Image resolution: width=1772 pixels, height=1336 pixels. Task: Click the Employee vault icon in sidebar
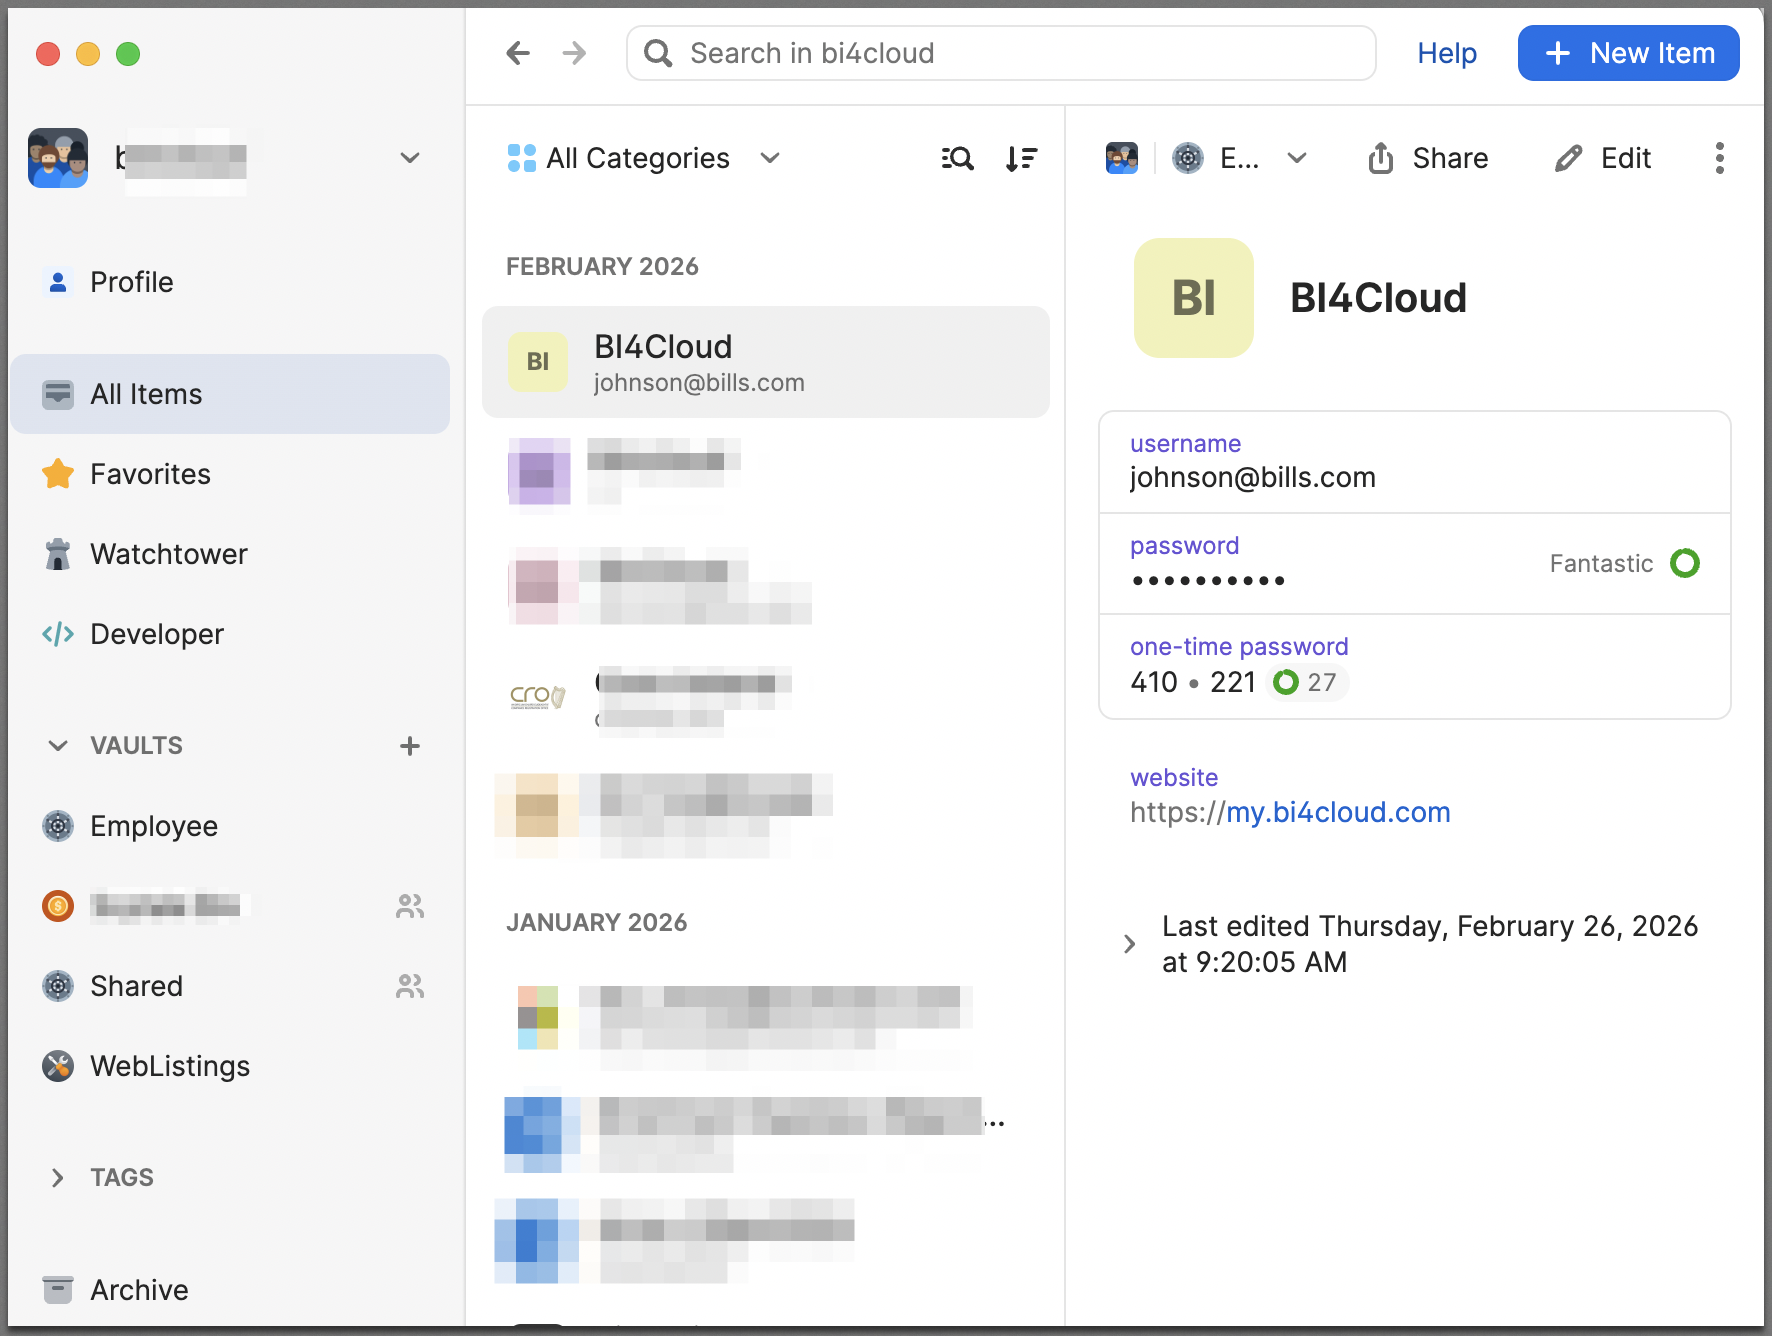tap(58, 826)
